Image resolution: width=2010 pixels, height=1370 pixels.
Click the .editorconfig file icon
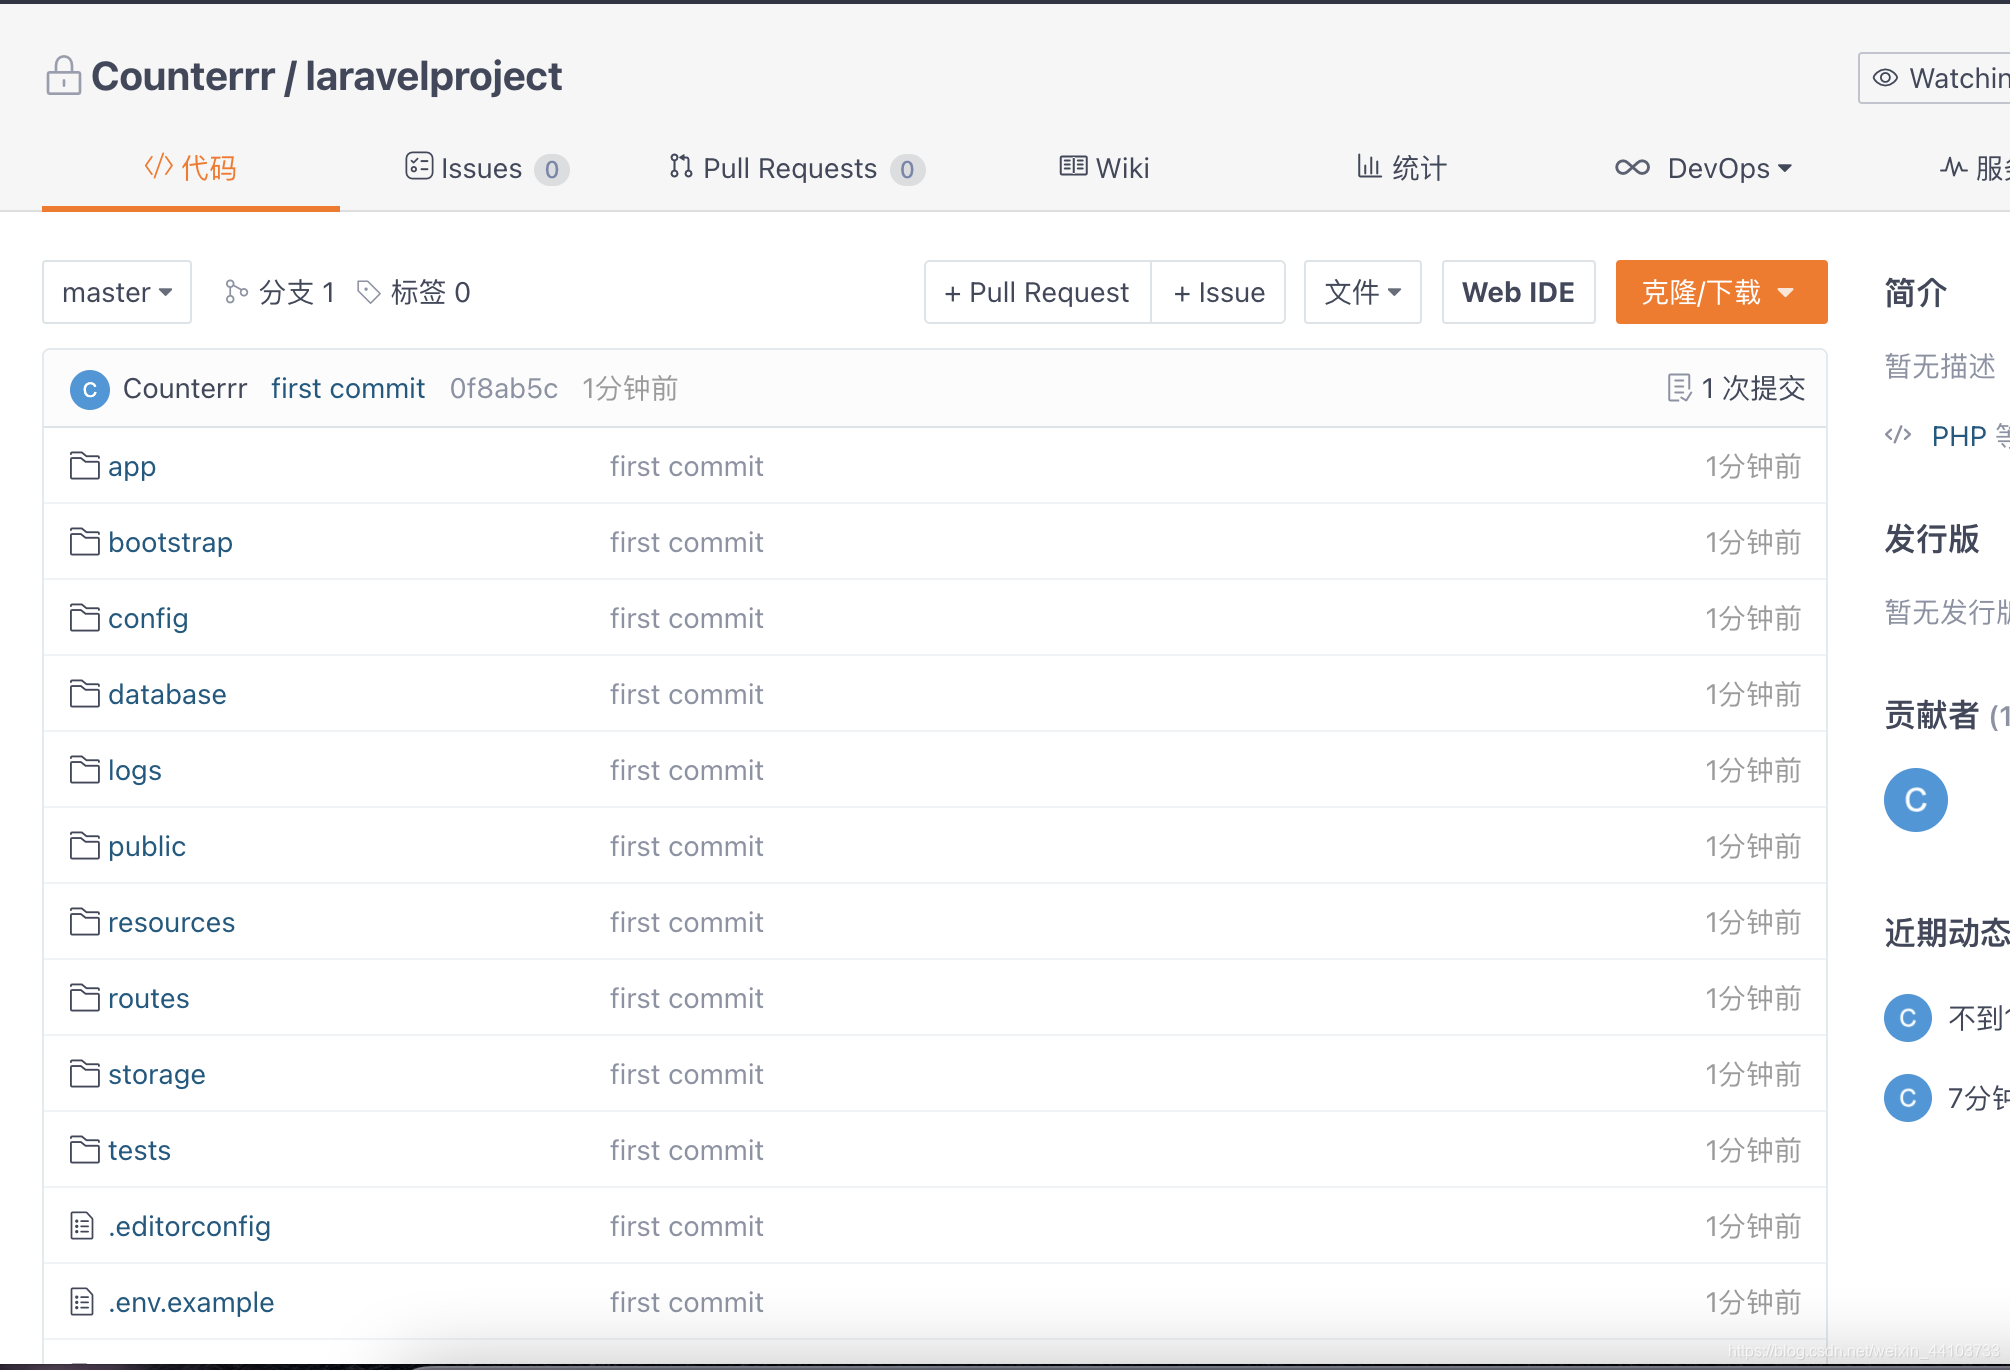pyautogui.click(x=83, y=1225)
